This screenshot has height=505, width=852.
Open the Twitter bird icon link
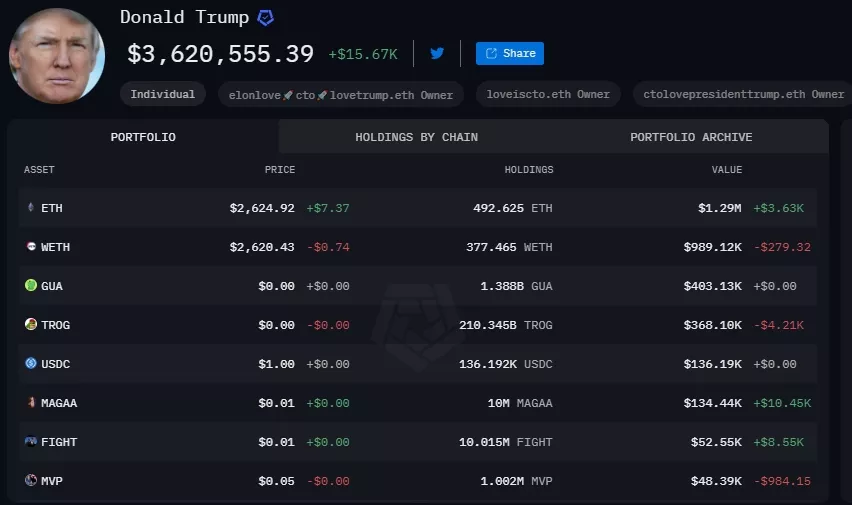437,53
